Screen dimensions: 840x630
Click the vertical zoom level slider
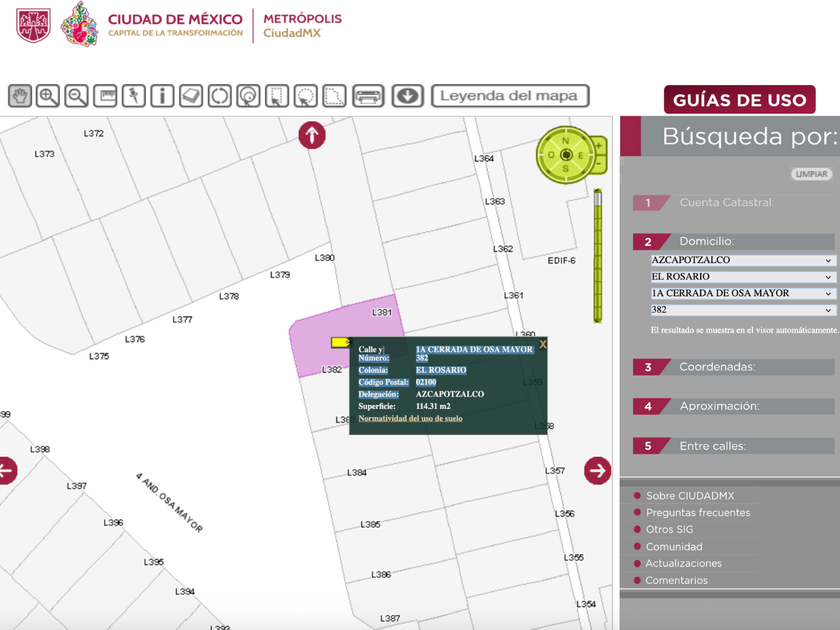pyautogui.click(x=598, y=256)
